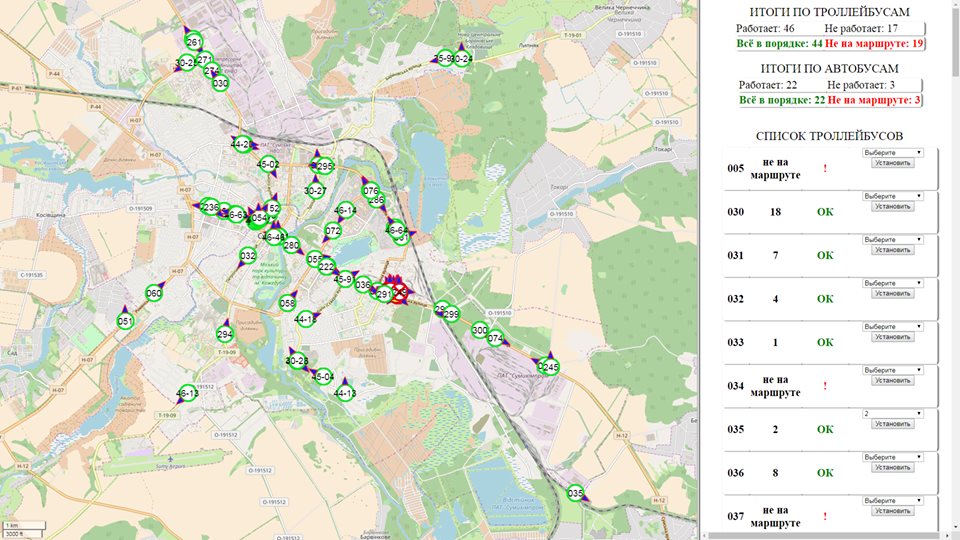Select map marker 280
Image resolution: width=960 pixels, height=540 pixels.
click(x=291, y=246)
